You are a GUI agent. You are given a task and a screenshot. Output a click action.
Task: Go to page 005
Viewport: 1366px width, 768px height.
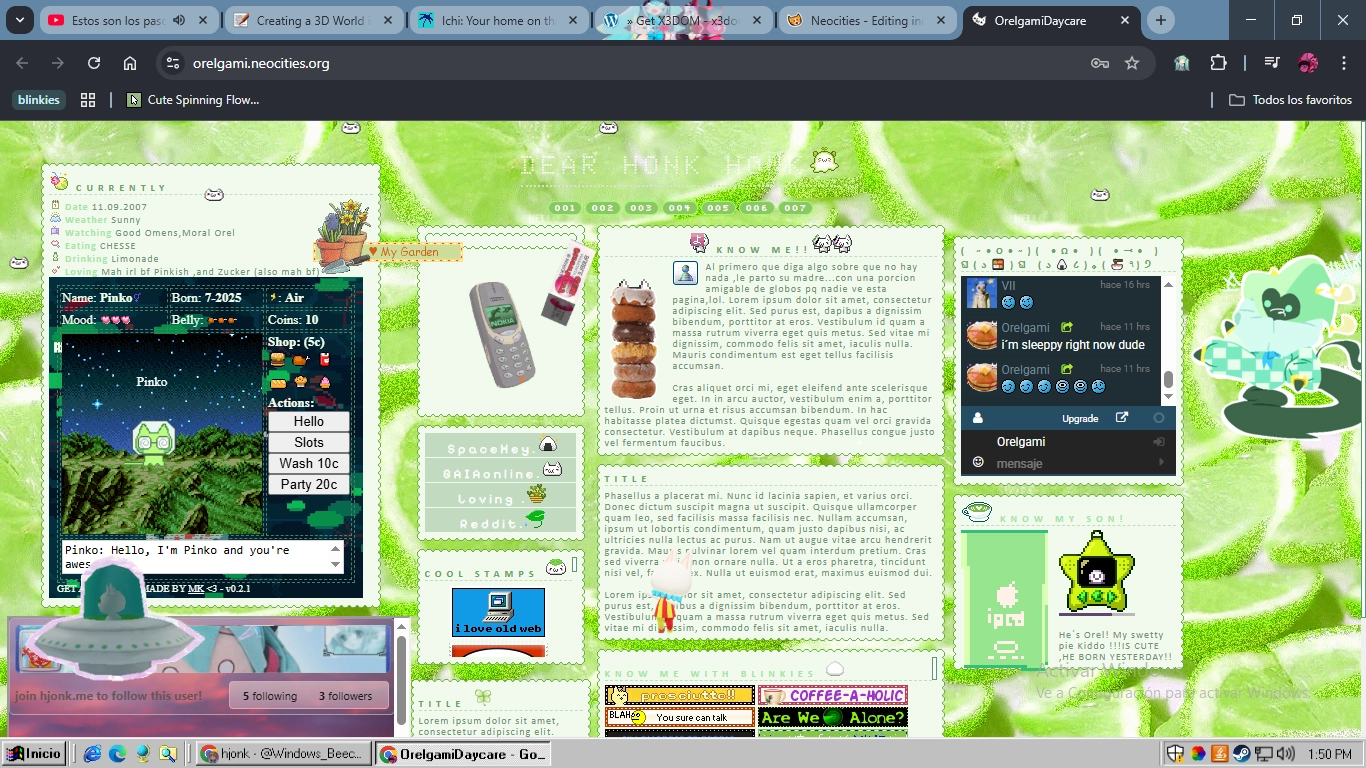point(718,208)
